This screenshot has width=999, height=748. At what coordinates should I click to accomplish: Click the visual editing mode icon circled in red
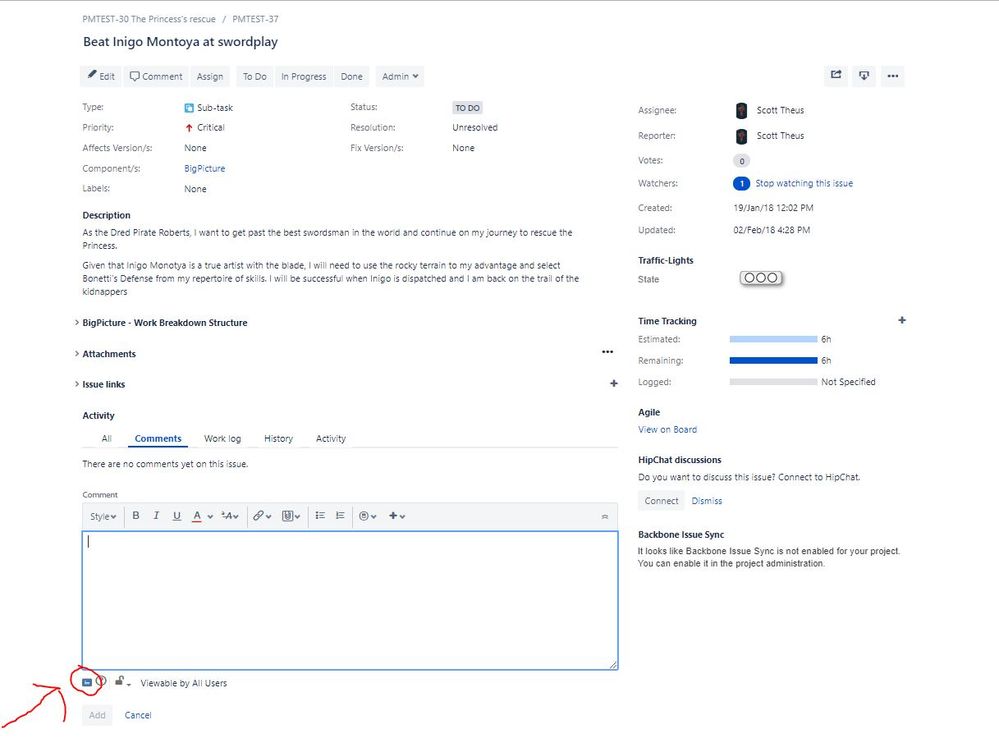[87, 681]
